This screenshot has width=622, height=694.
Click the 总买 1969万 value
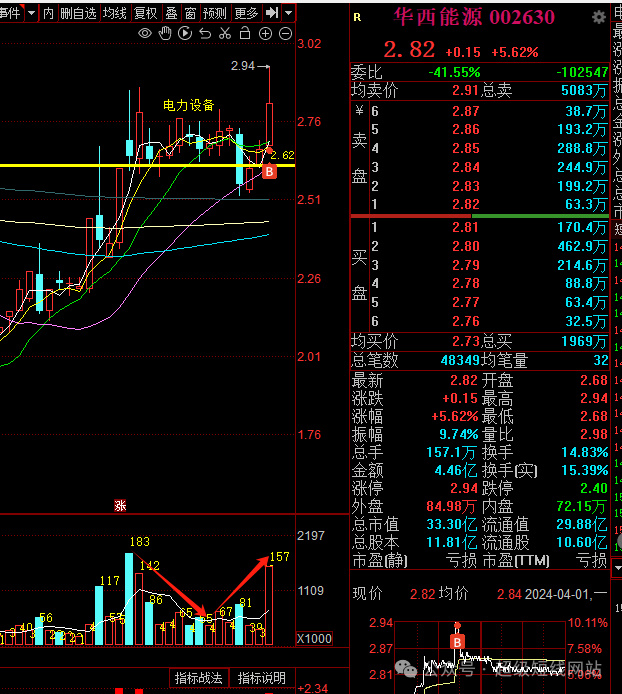click(x=584, y=341)
